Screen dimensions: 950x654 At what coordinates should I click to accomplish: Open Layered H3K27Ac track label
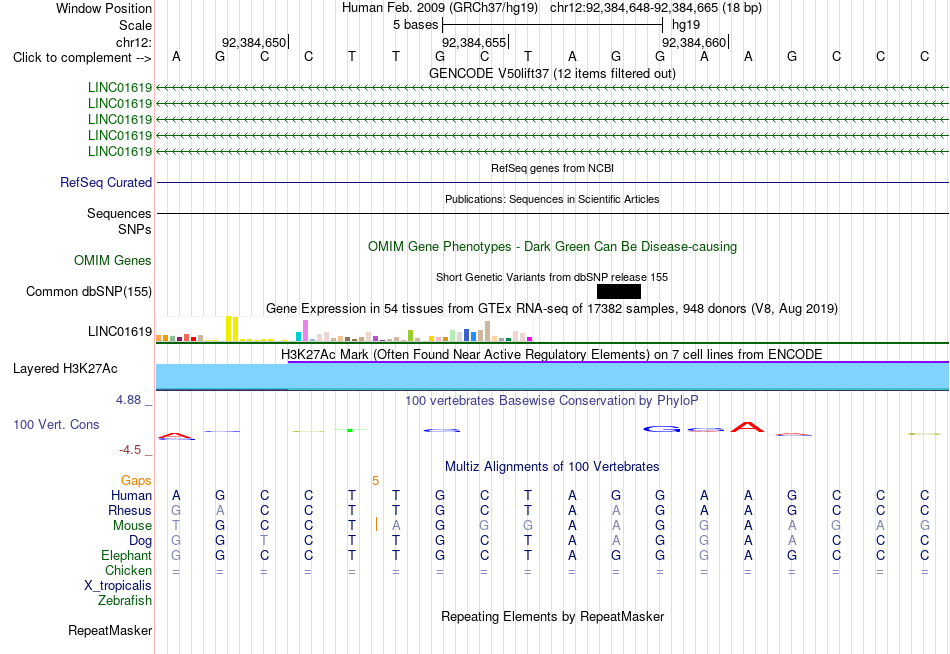(65, 369)
